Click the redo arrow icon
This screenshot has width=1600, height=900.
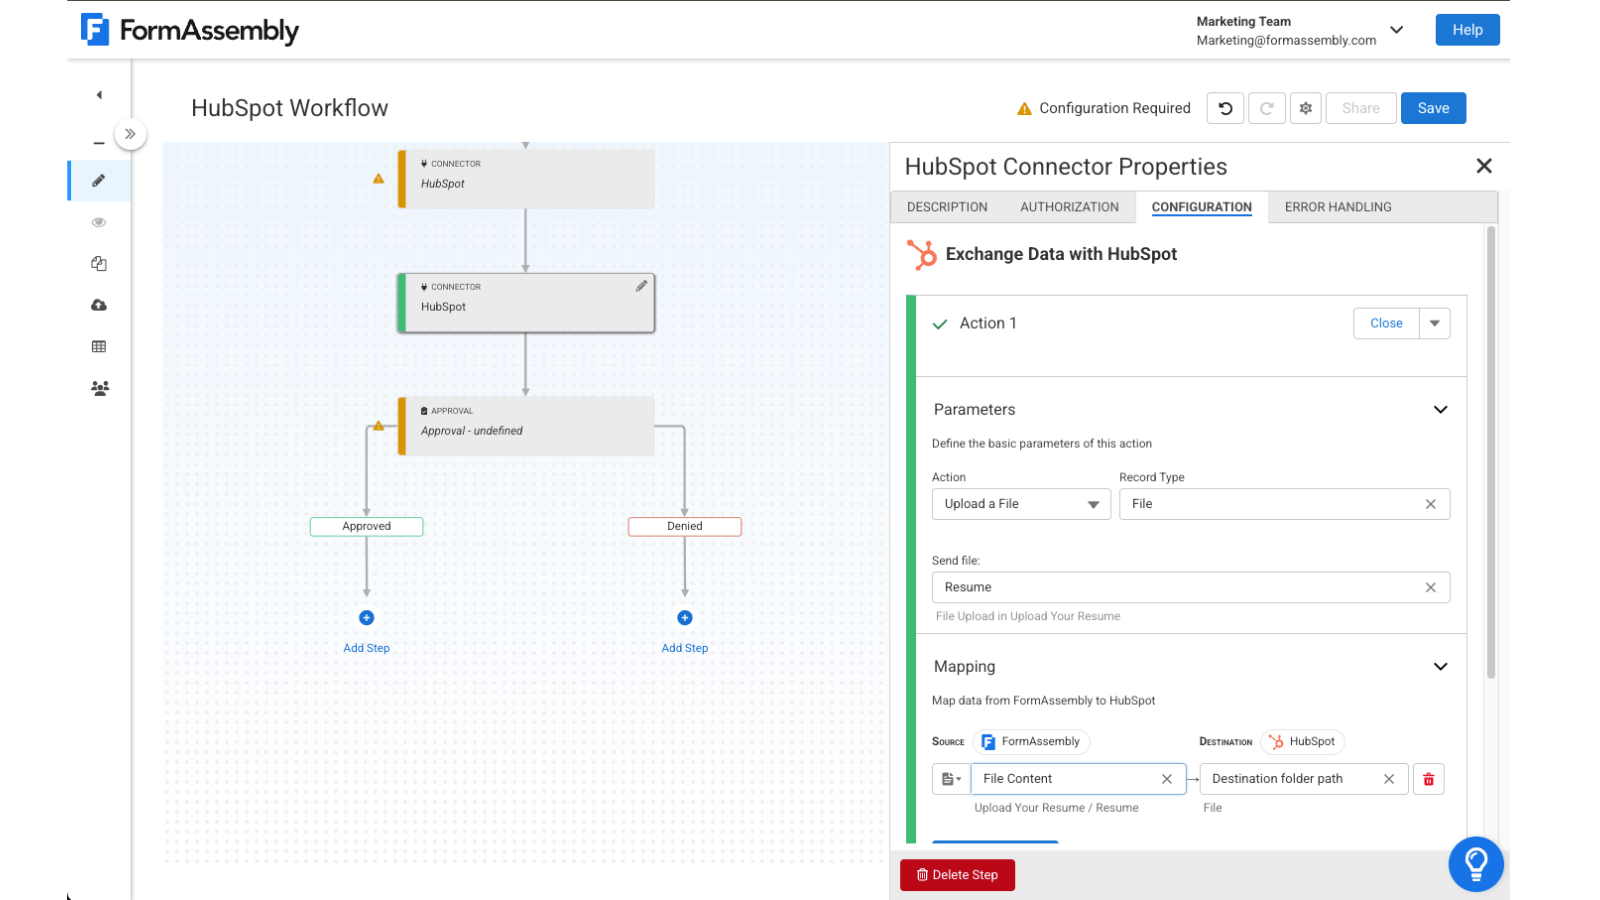1267,108
